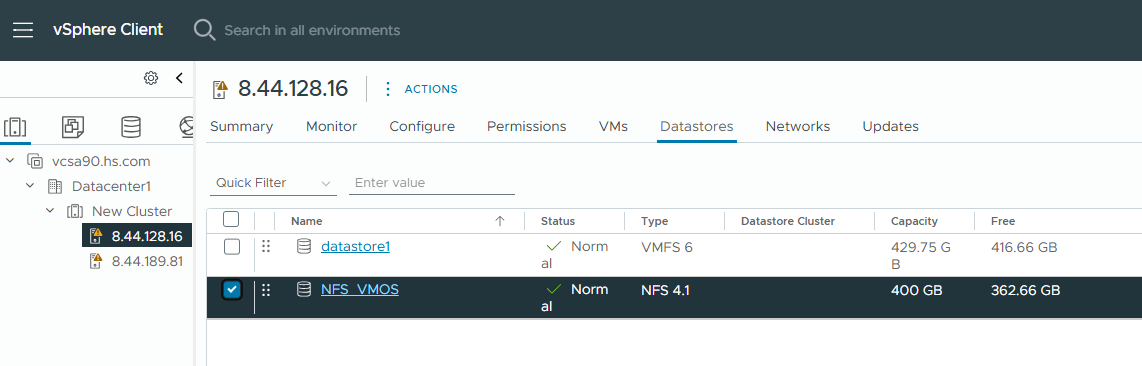Click the Enter value filter field

pyautogui.click(x=432, y=183)
